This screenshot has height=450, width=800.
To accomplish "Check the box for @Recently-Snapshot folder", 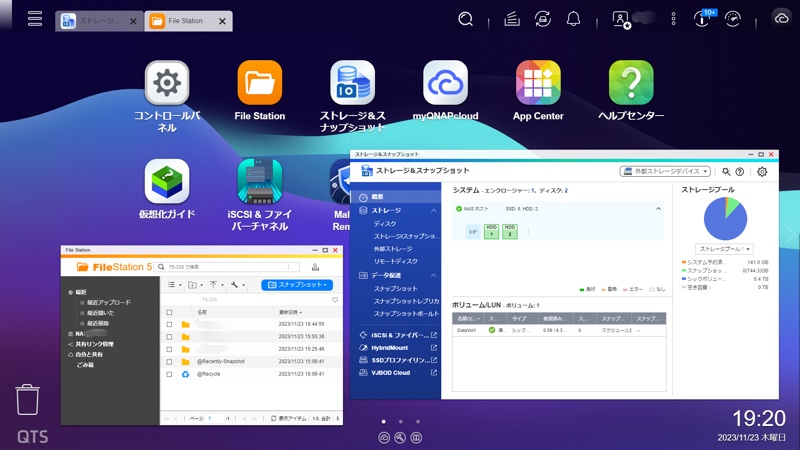I will tap(169, 362).
